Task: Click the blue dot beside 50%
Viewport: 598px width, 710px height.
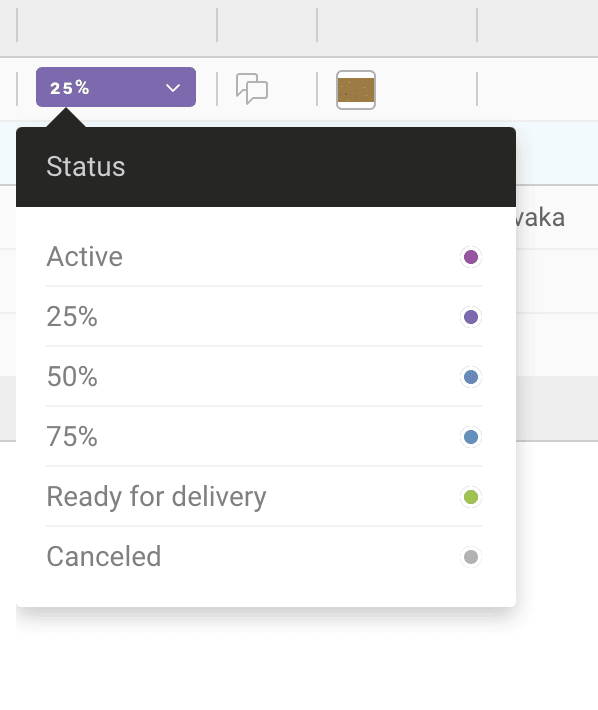Action: pos(471,377)
